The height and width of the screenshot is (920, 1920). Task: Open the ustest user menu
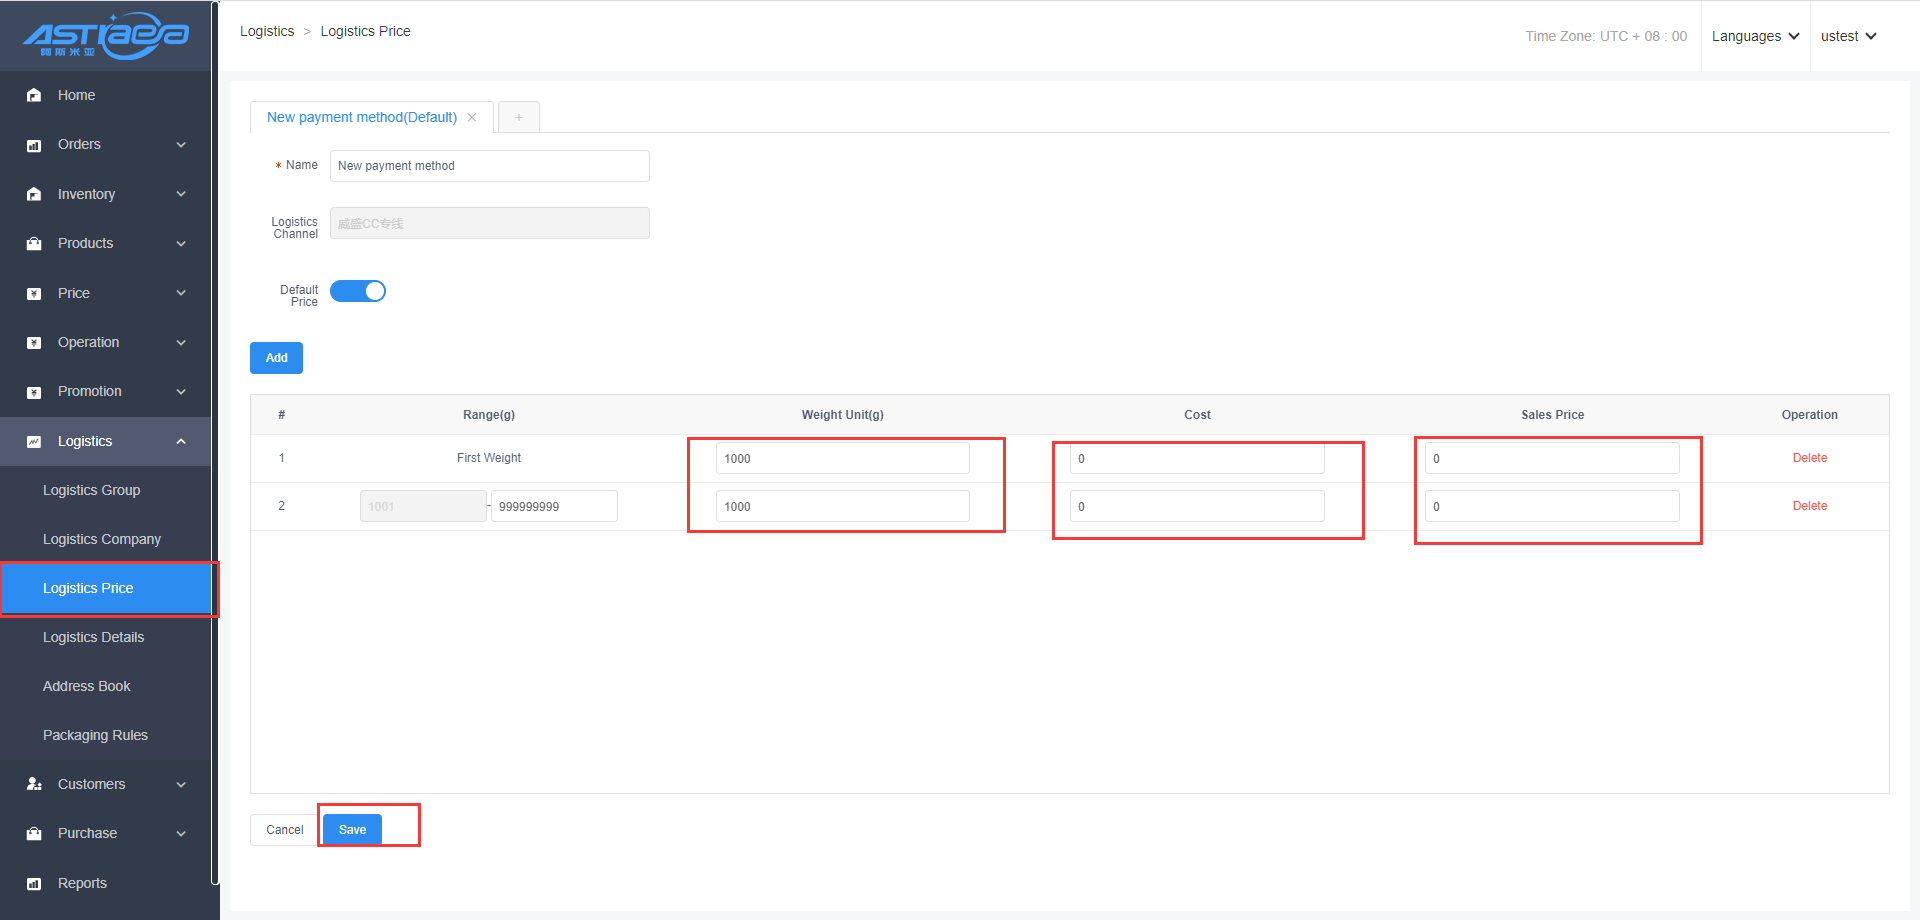point(1848,36)
